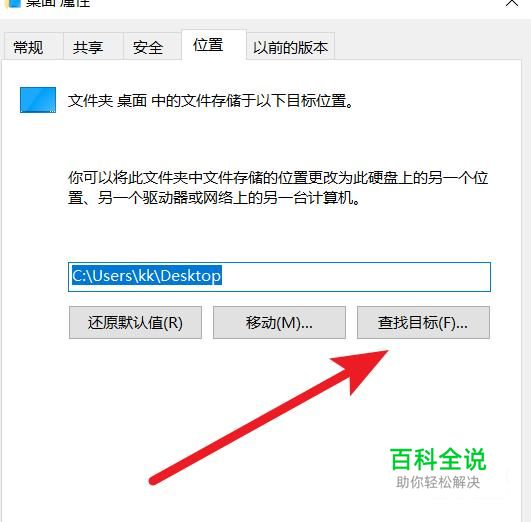Open the 共享 tab

point(88,47)
